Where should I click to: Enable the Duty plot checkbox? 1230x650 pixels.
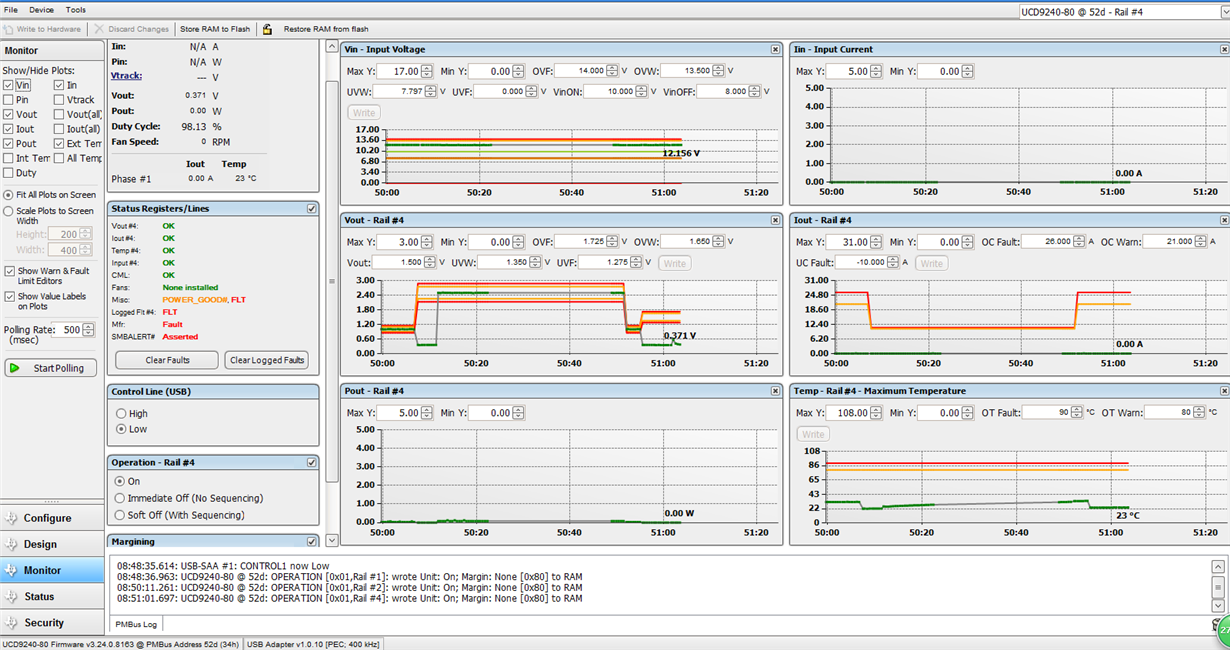point(9,173)
